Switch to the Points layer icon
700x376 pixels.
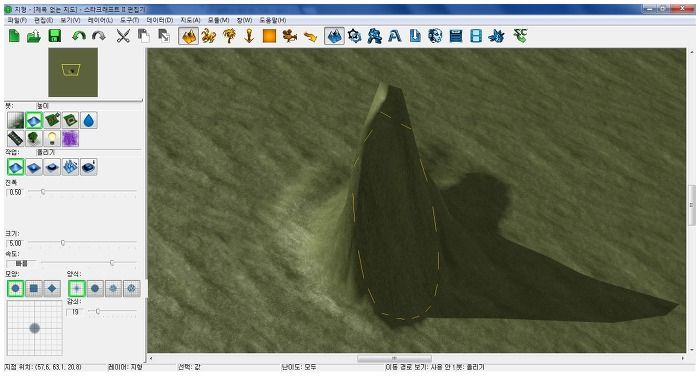pyautogui.click(x=249, y=36)
